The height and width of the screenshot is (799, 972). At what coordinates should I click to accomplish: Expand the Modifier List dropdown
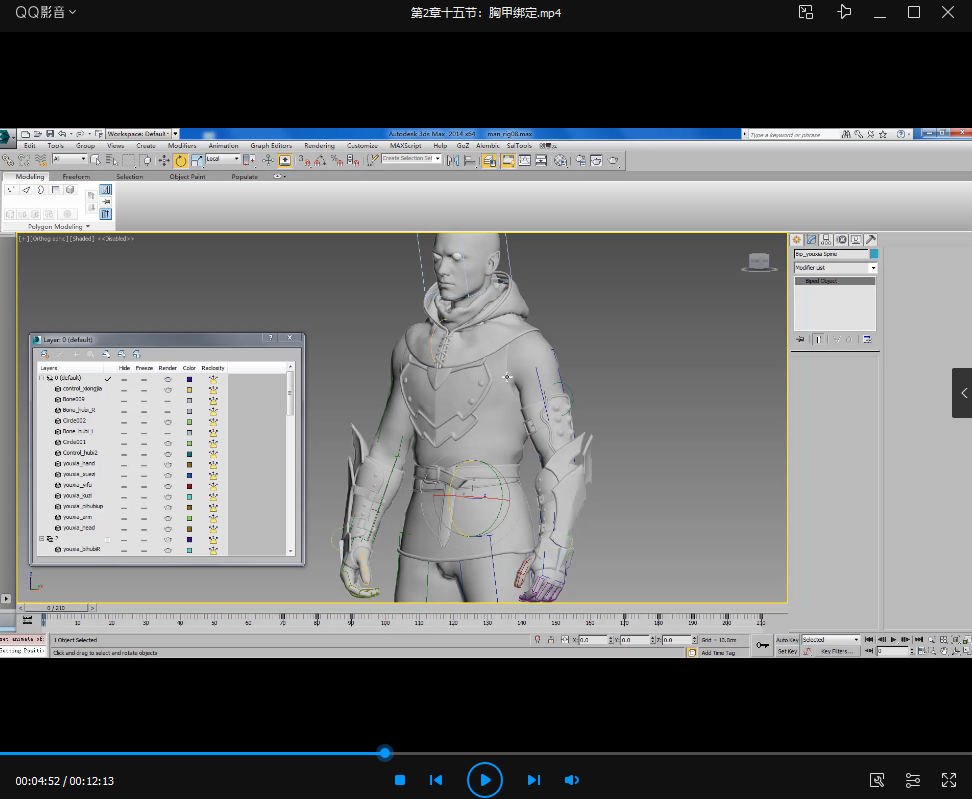tap(873, 268)
